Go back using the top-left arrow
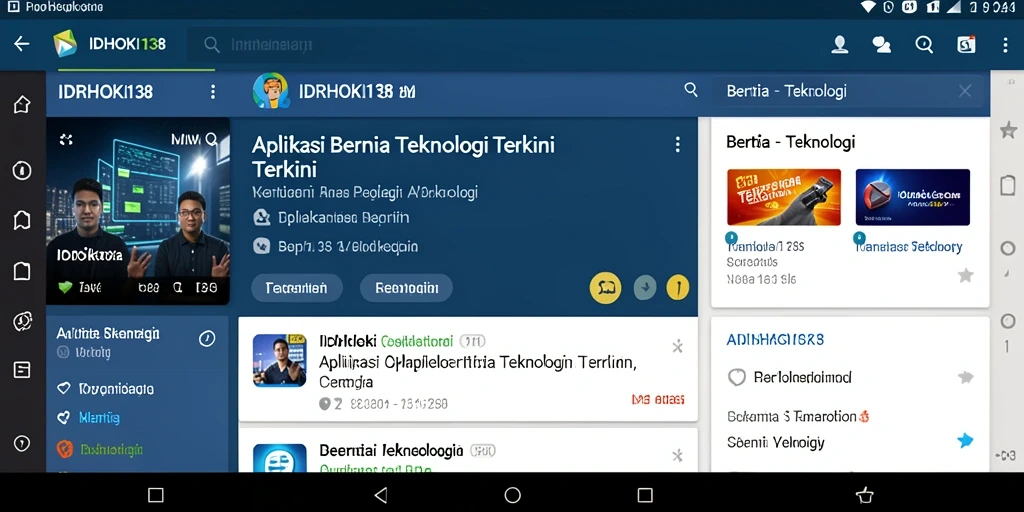 pos(22,44)
